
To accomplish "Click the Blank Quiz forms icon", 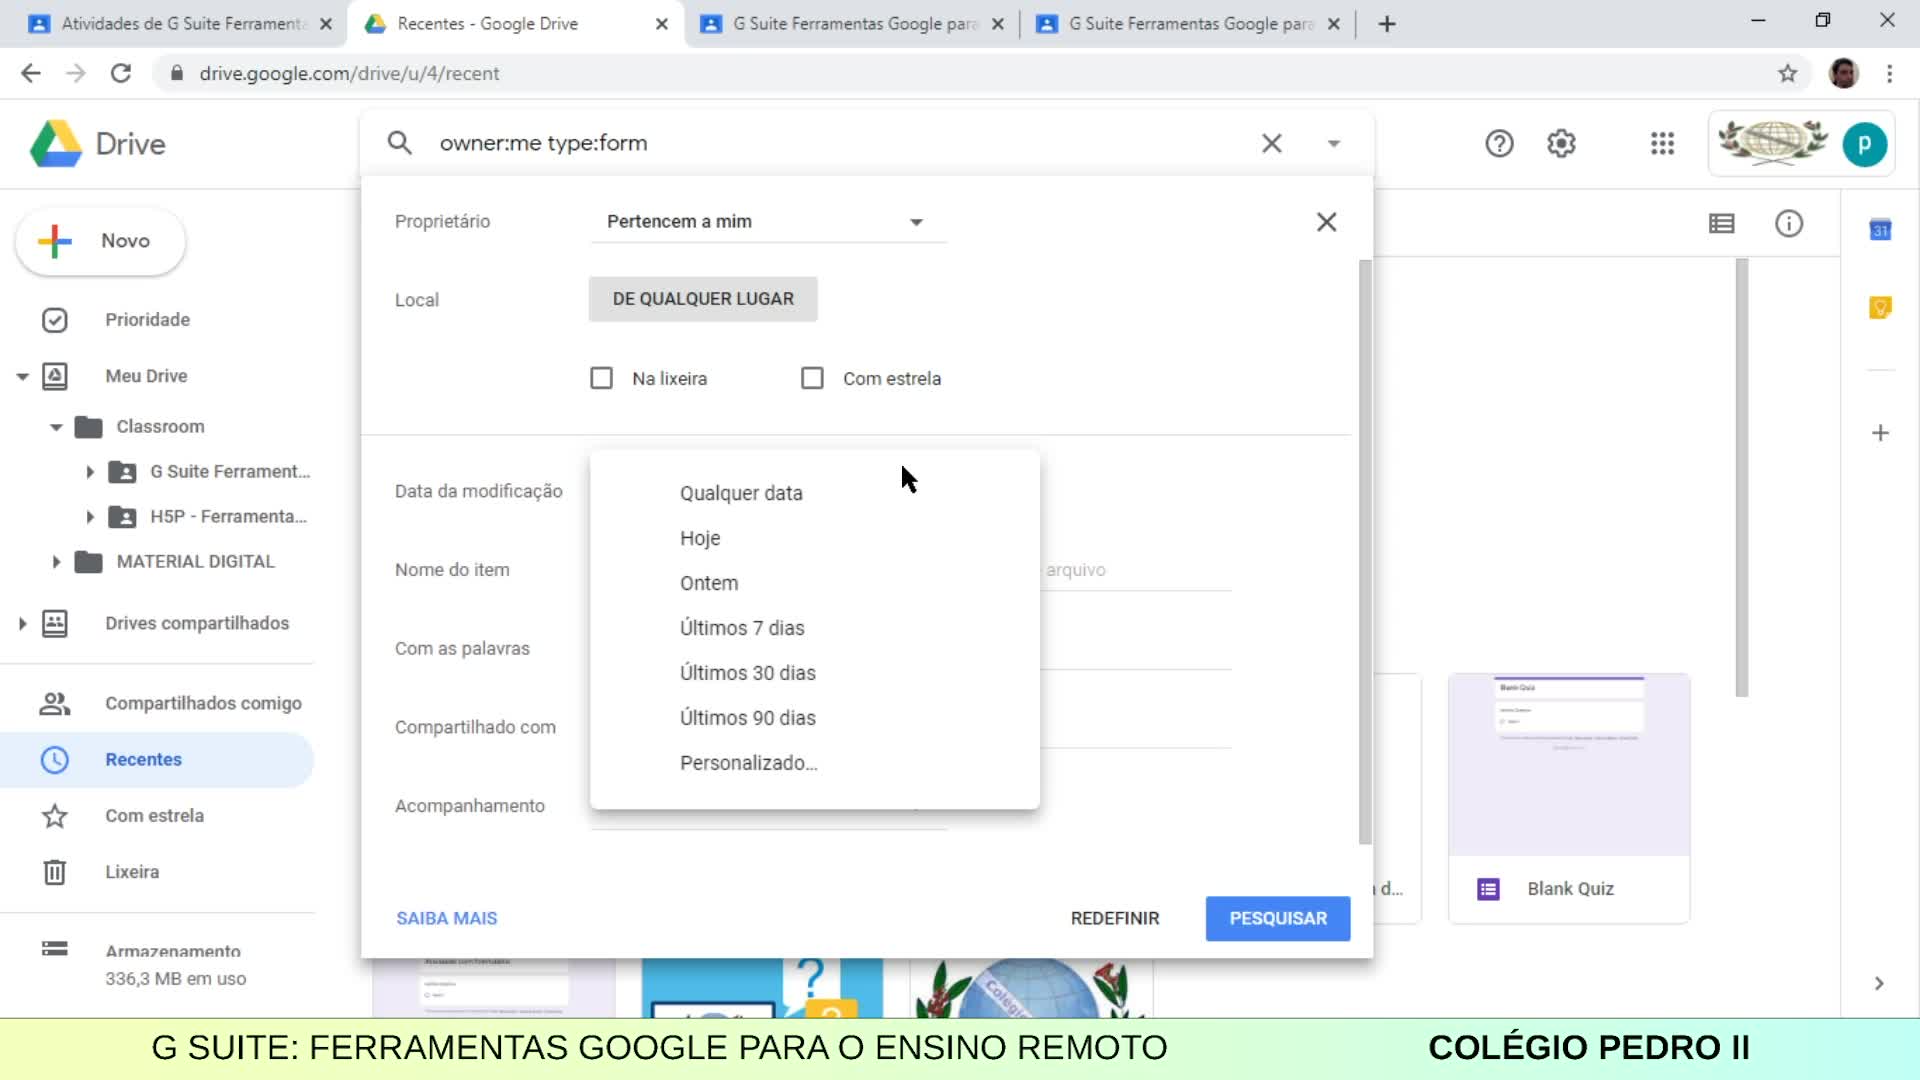I will point(1488,889).
